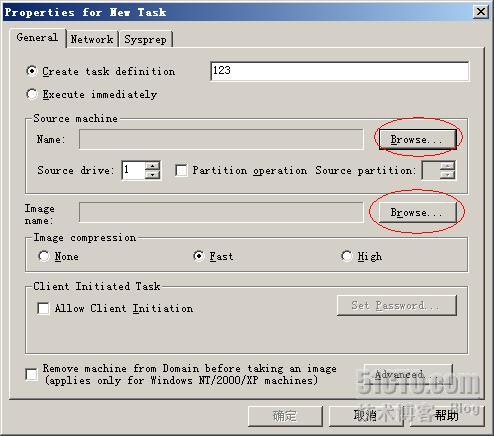Open Advanced settings button
Viewport: 494px width, 436px height.
click(408, 374)
